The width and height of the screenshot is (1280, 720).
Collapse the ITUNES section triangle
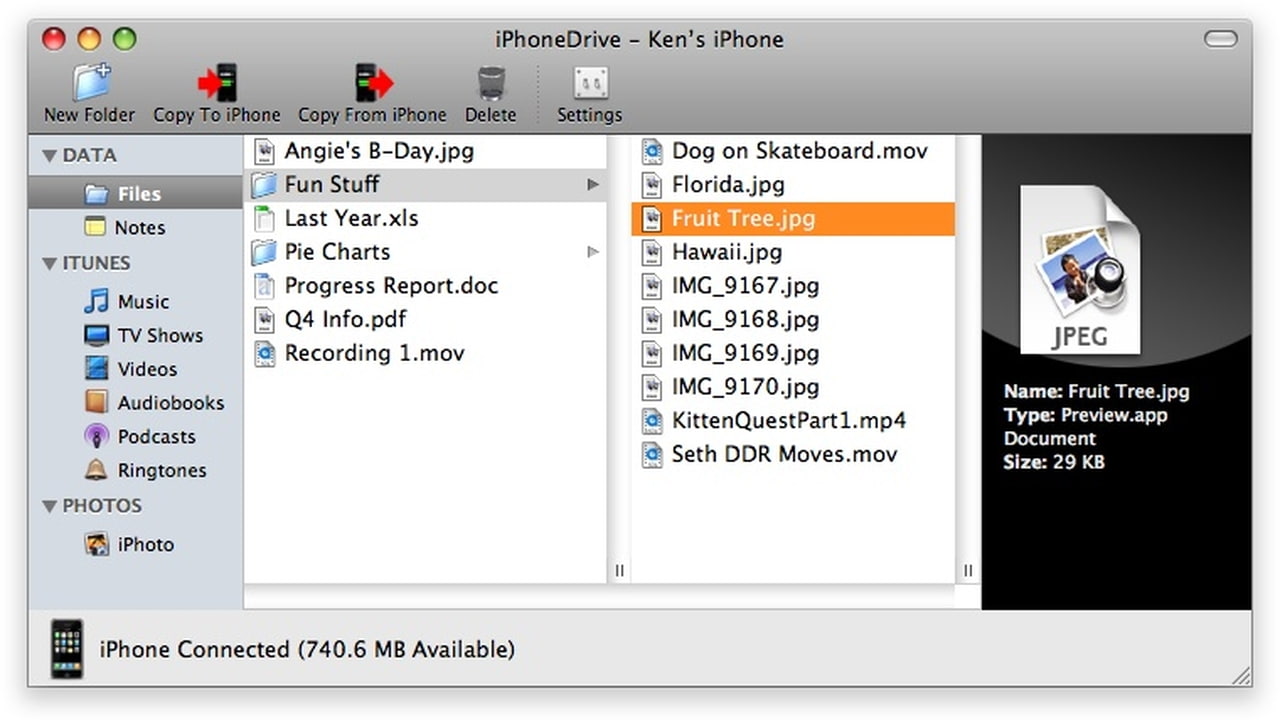click(x=49, y=264)
